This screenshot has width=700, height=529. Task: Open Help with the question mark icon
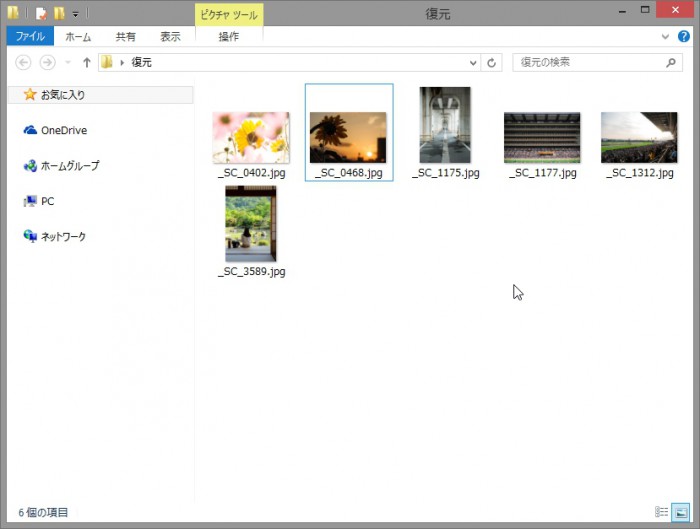[683, 36]
